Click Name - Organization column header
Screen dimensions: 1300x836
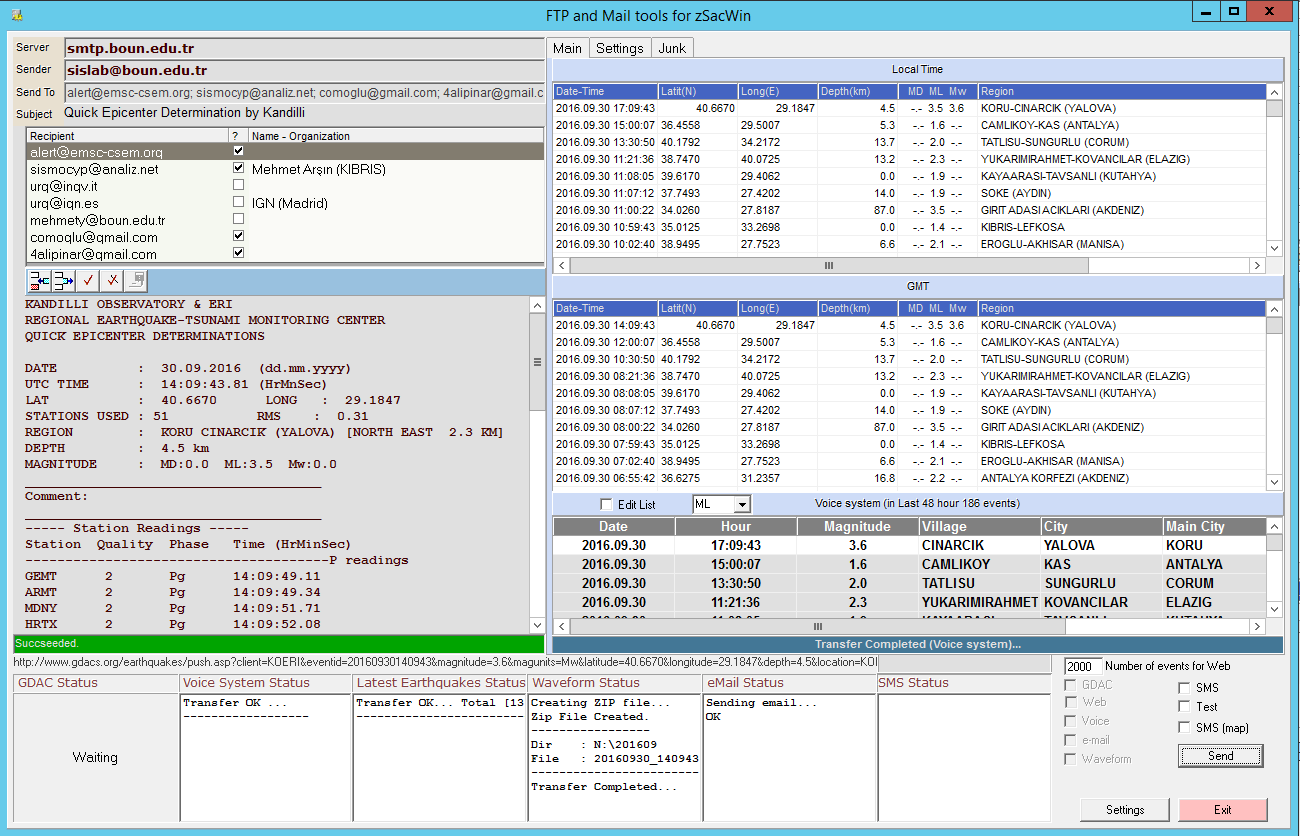click(x=395, y=136)
